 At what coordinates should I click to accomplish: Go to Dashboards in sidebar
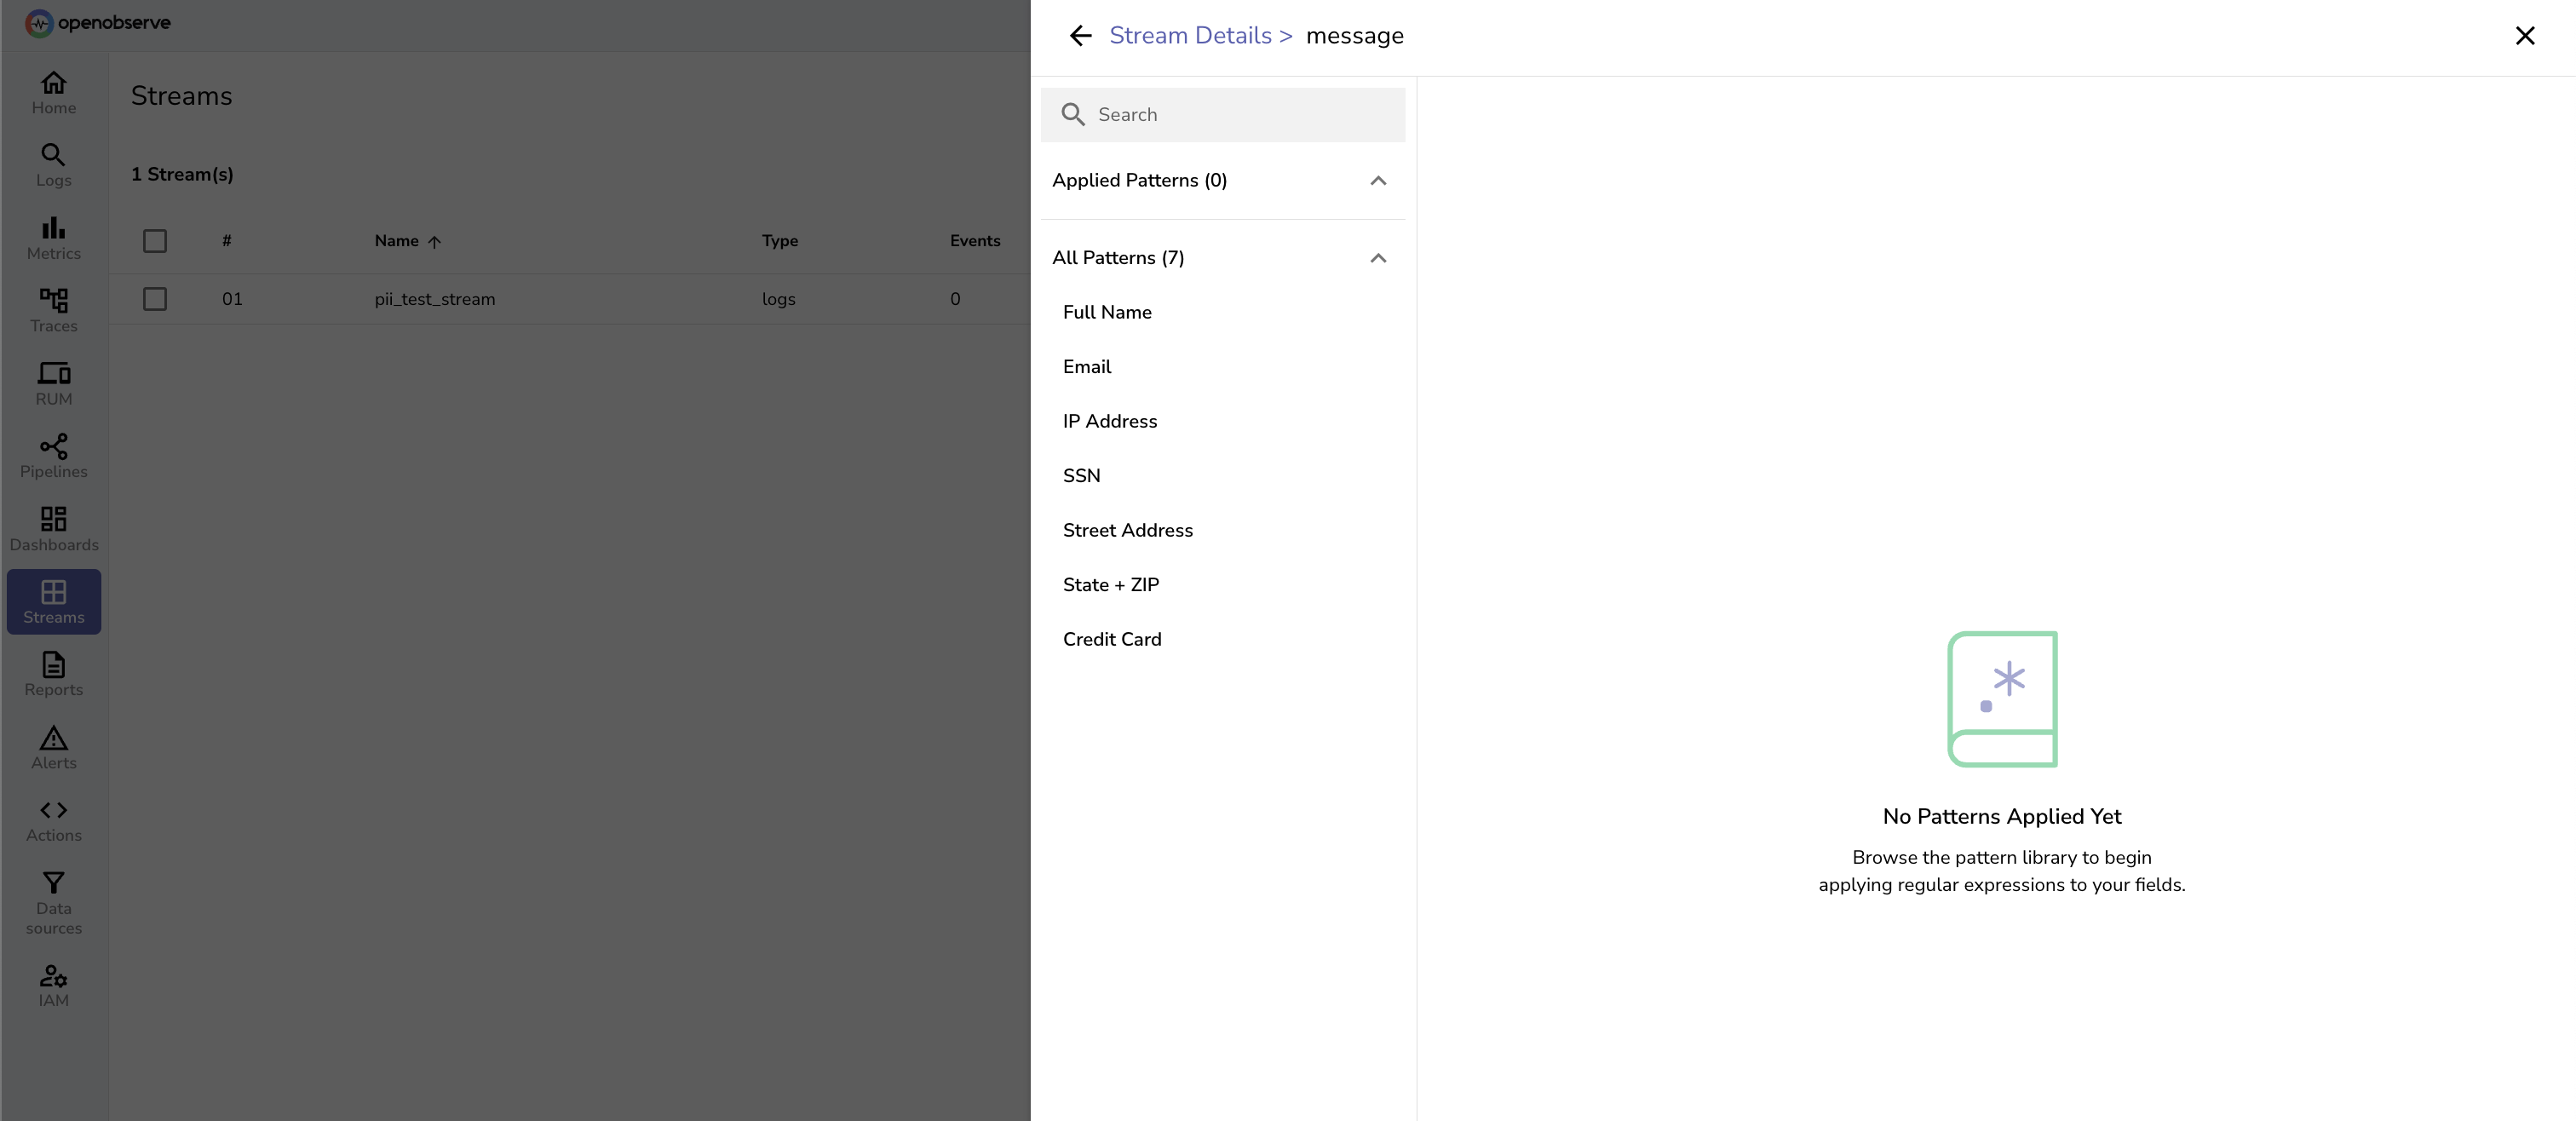click(54, 529)
